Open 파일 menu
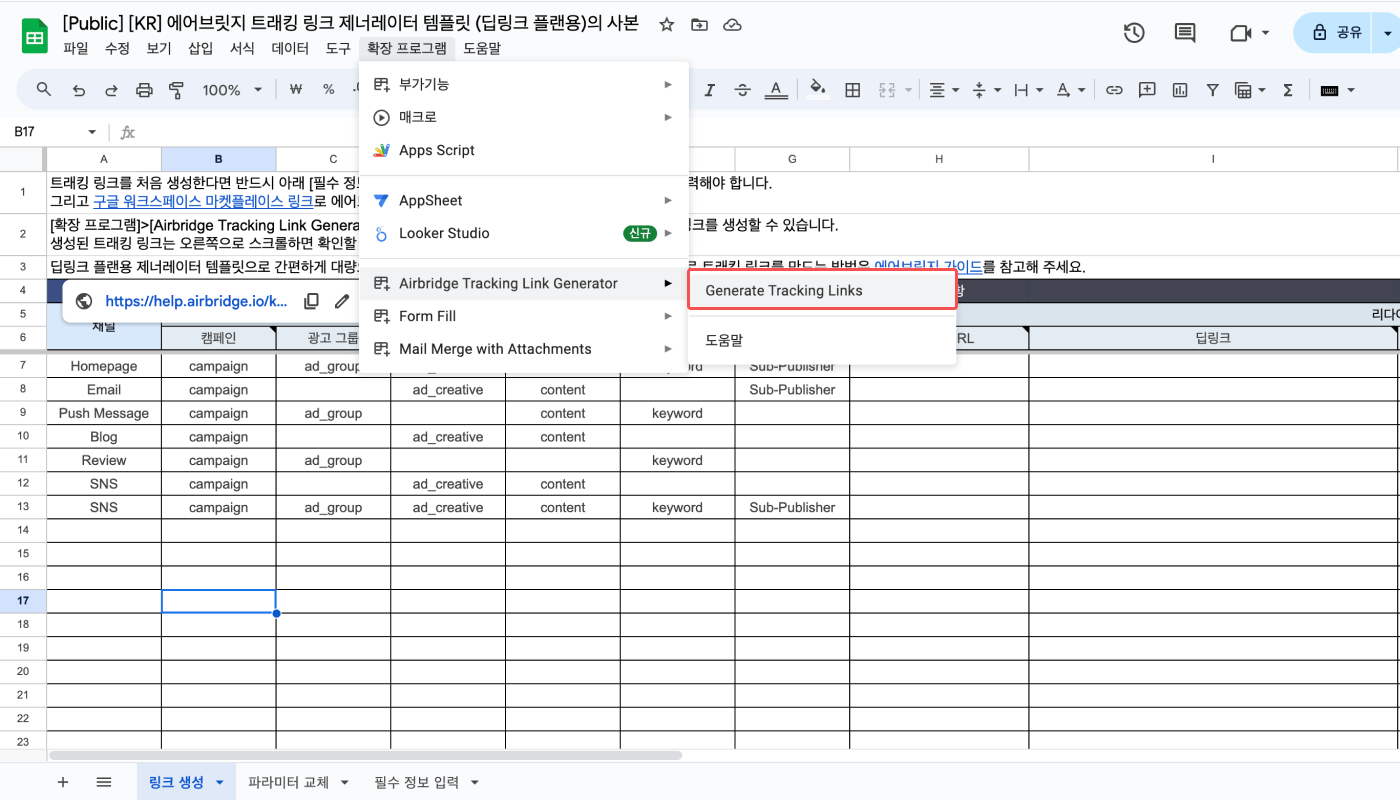This screenshot has height=800, width=1400. (x=75, y=48)
